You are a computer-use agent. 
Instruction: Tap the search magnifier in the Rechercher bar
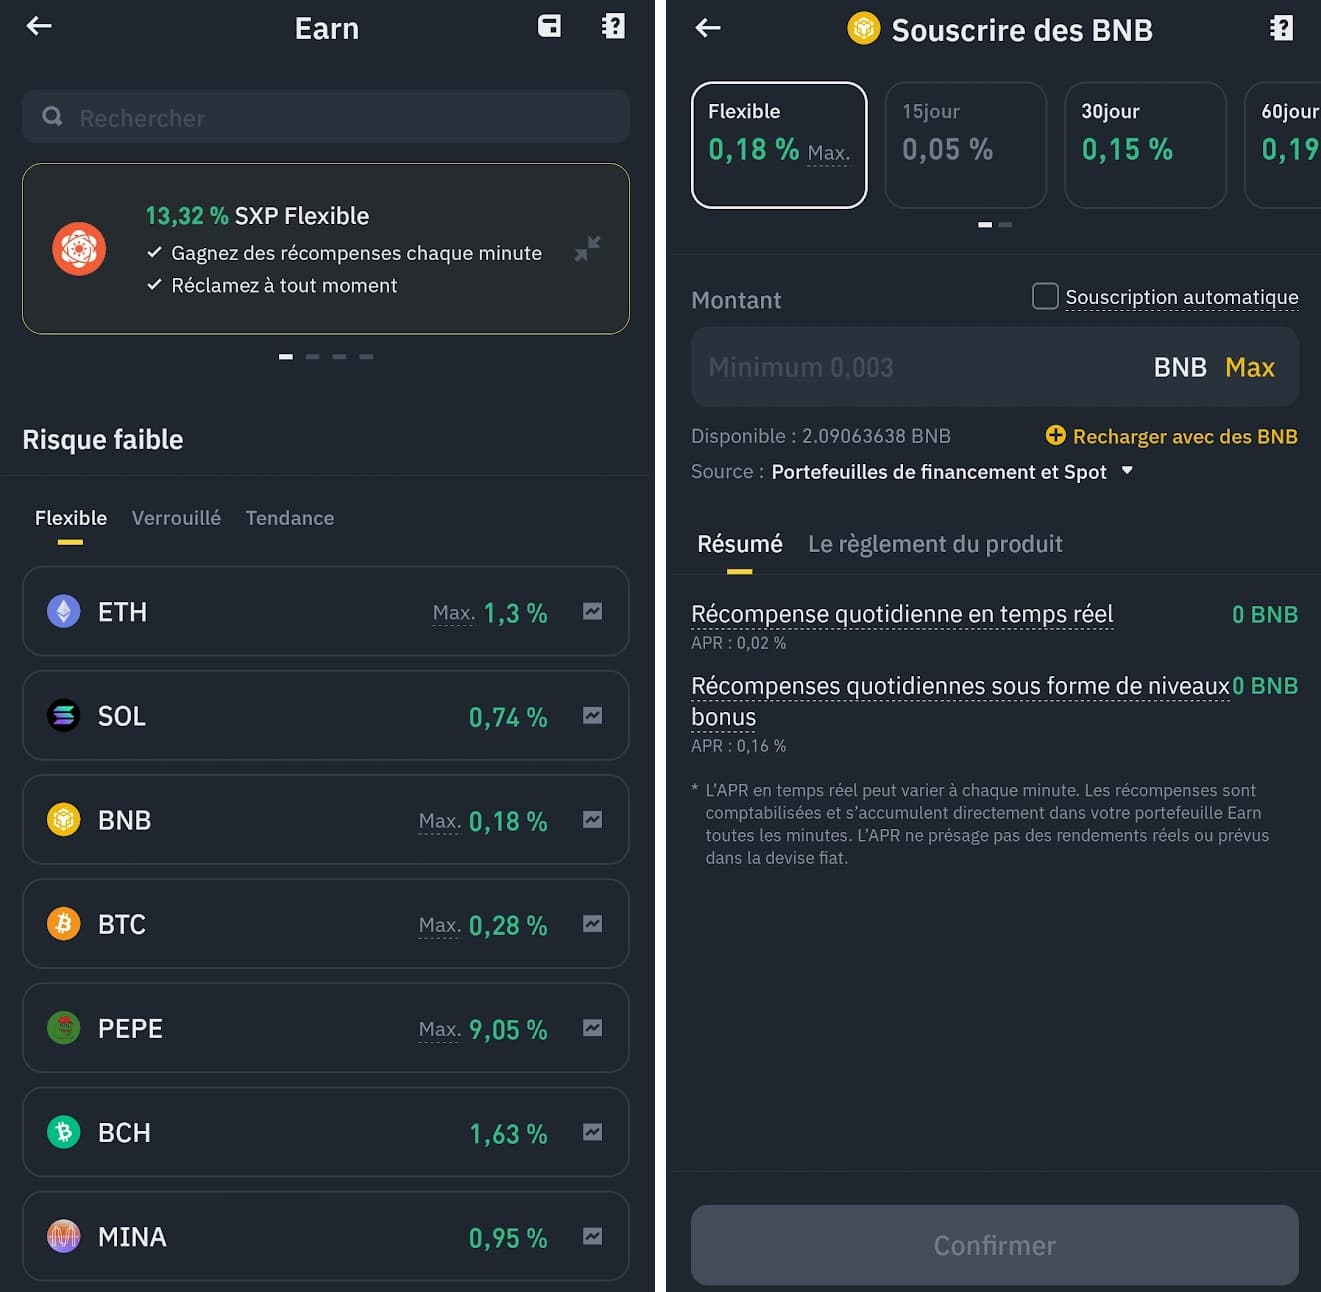52,116
